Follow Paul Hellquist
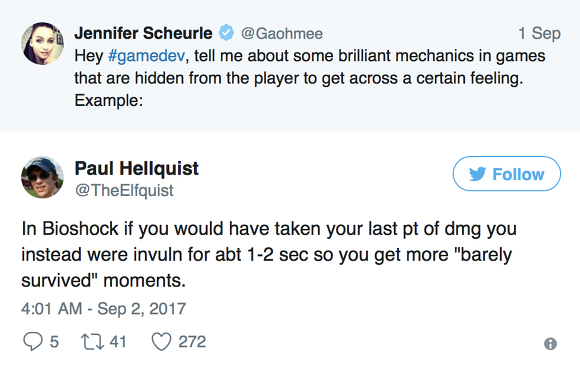Screen dimensions: 580x365 point(506,173)
